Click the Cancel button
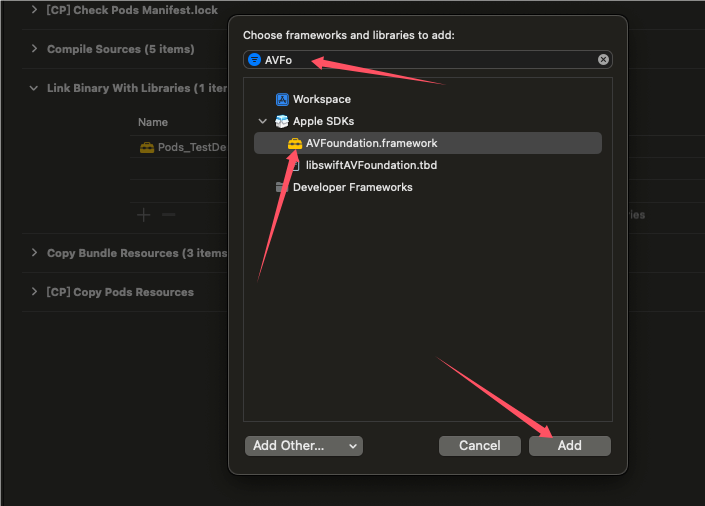The width and height of the screenshot is (705, 506). [480, 446]
